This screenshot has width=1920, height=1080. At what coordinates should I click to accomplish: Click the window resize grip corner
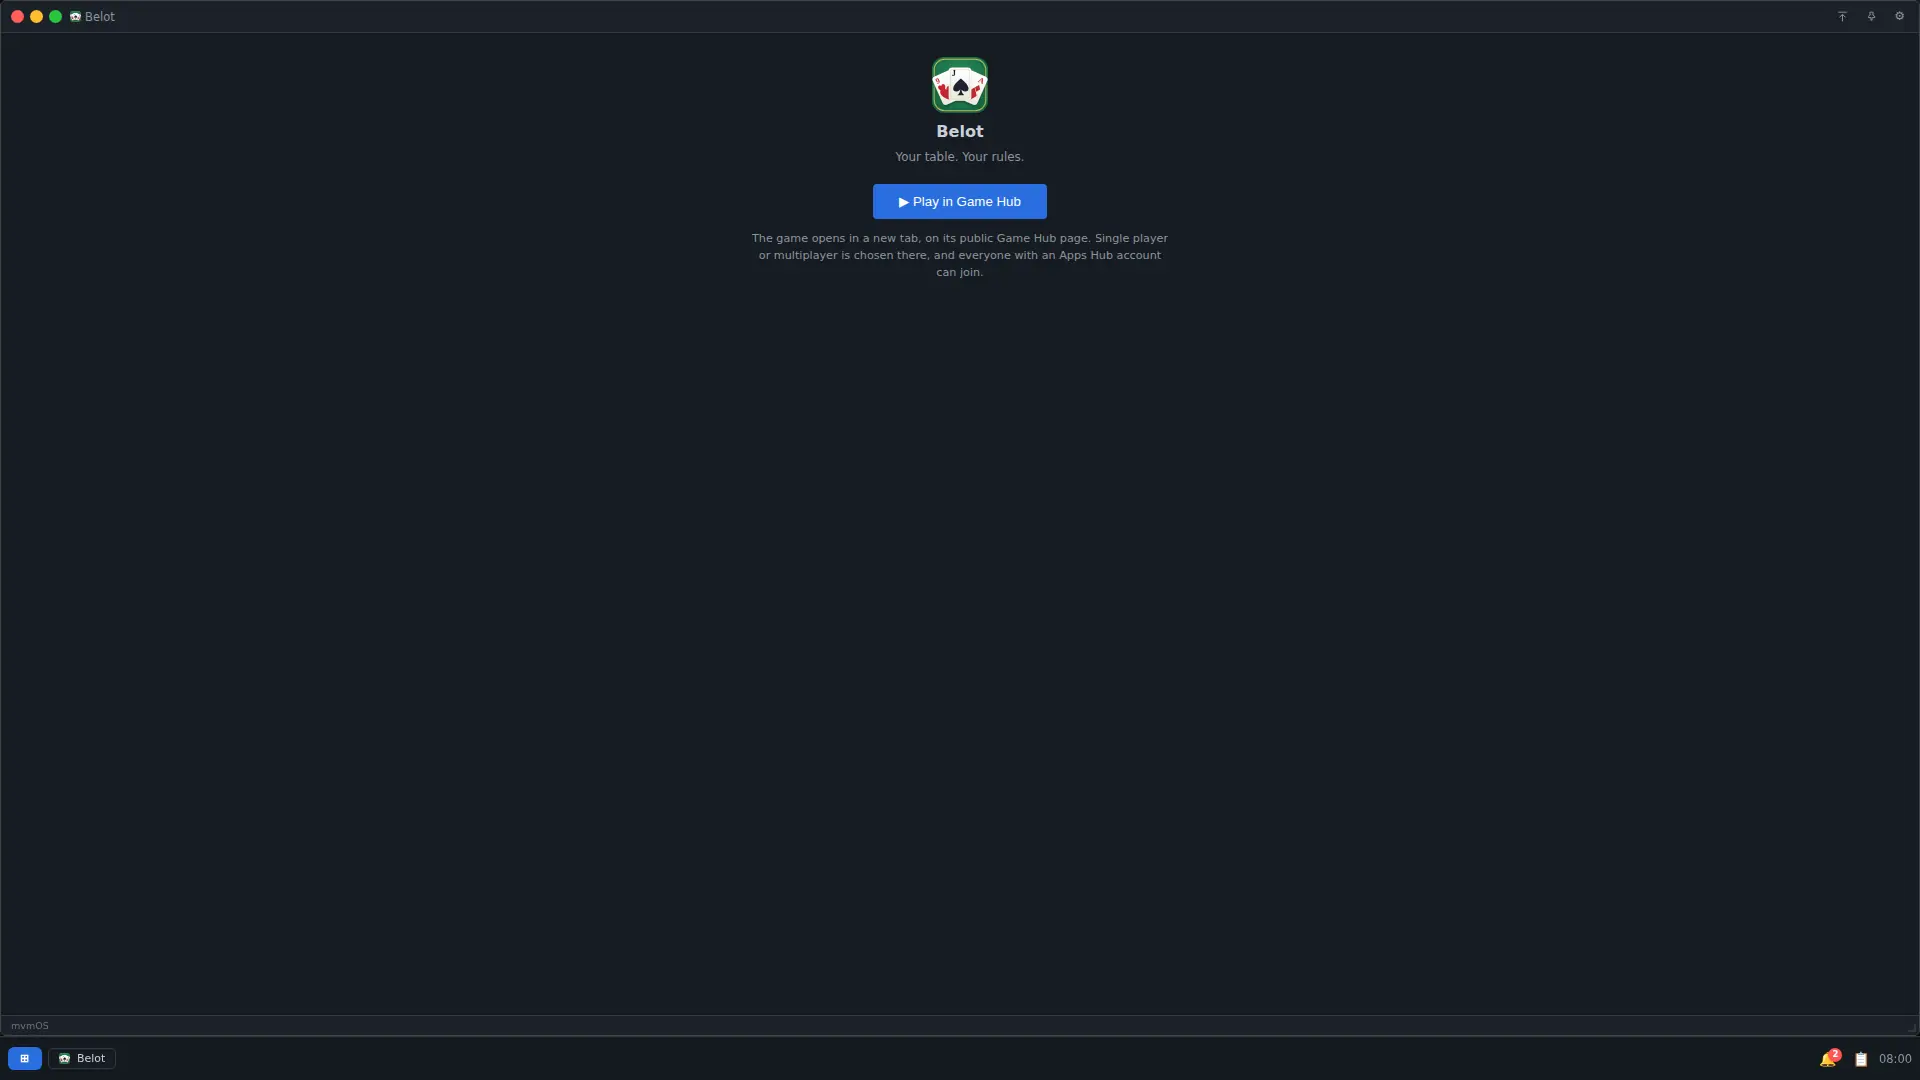pos(1911,1028)
